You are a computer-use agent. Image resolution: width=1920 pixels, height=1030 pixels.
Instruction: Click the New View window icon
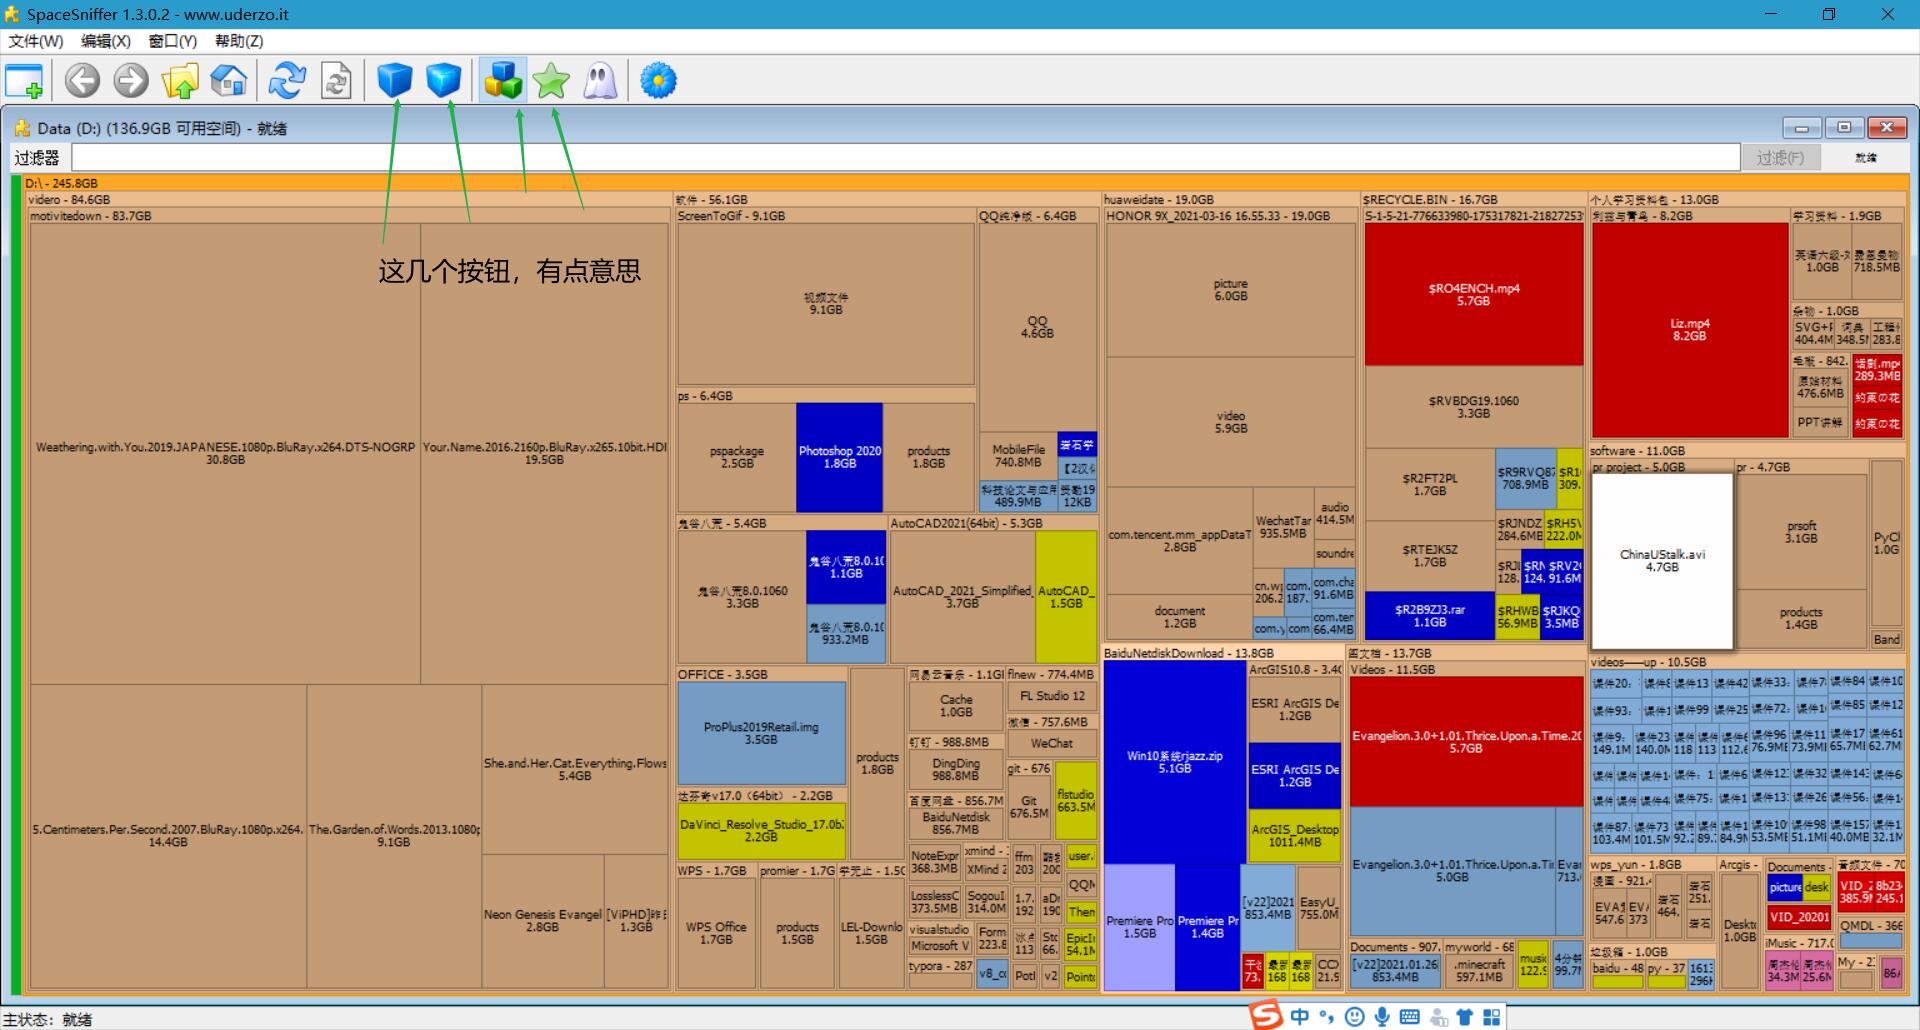pos(24,81)
